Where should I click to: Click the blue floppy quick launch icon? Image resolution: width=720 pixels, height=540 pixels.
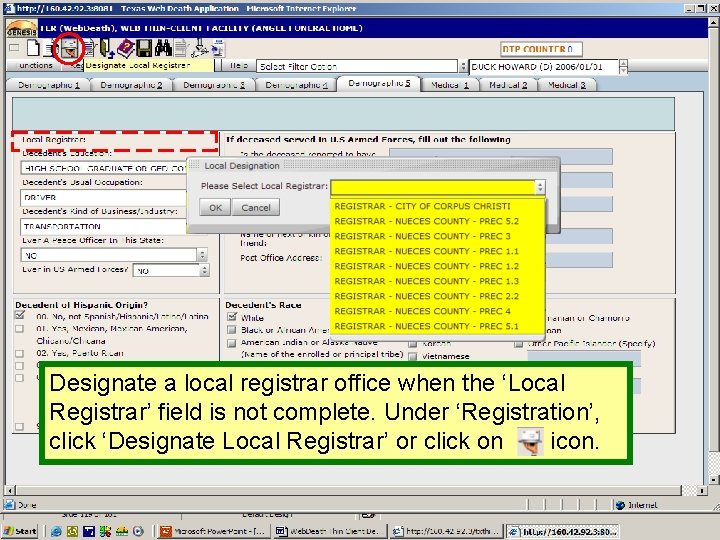89,531
